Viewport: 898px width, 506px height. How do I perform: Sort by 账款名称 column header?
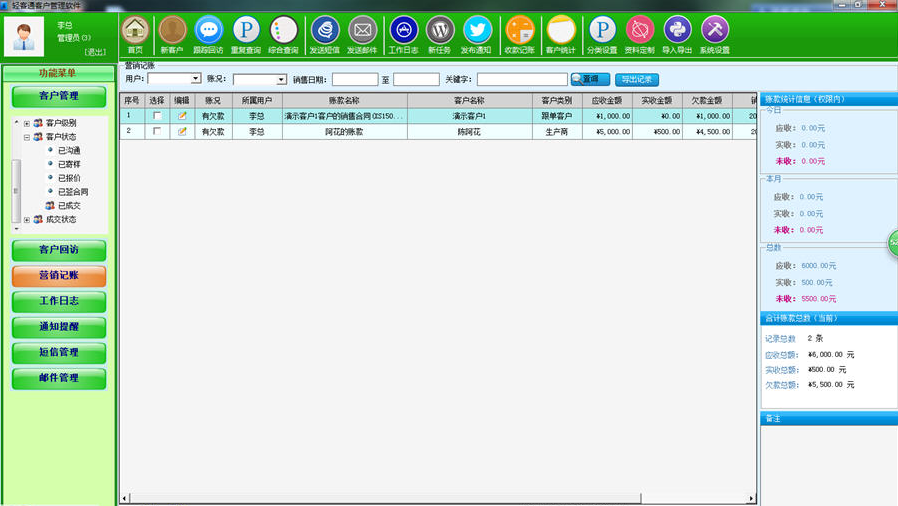click(x=345, y=100)
